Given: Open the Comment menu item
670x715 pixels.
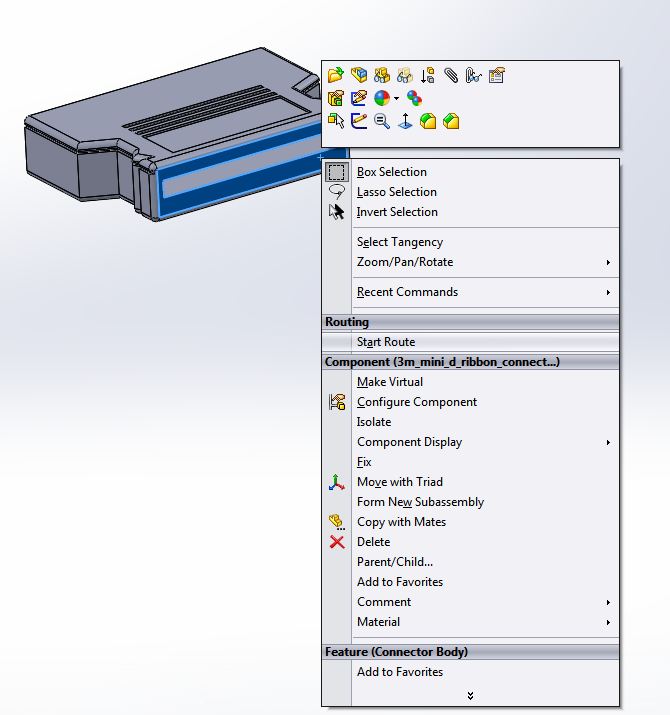Looking at the screenshot, I should 470,602.
